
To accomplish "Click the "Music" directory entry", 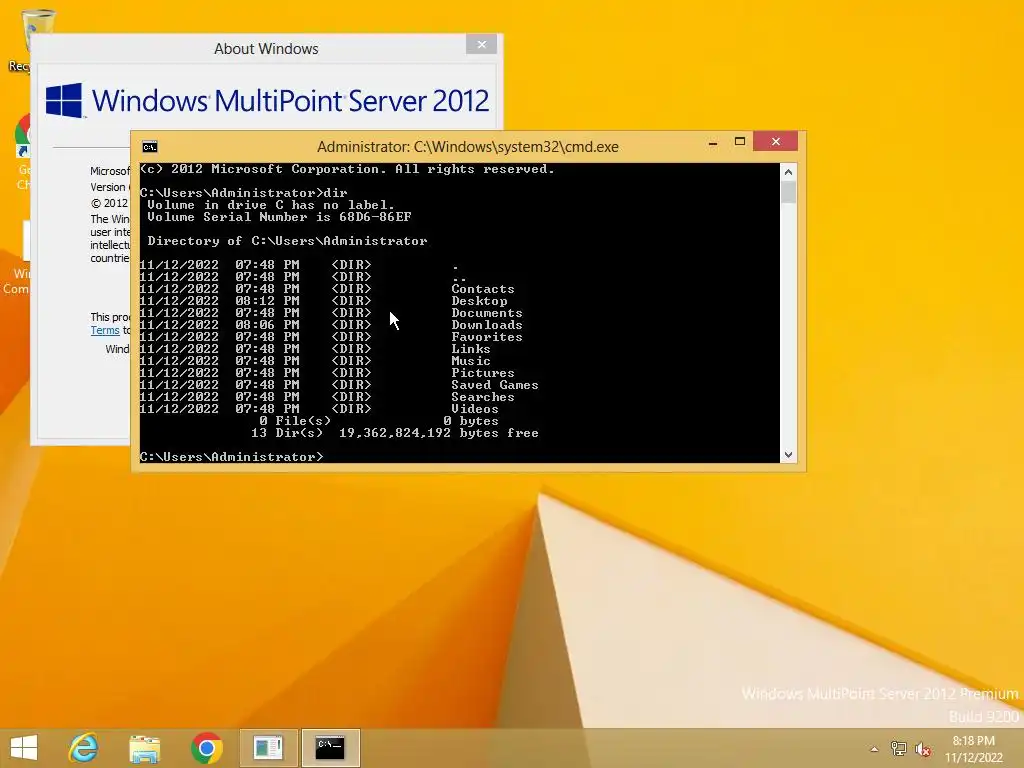I will coord(471,361).
